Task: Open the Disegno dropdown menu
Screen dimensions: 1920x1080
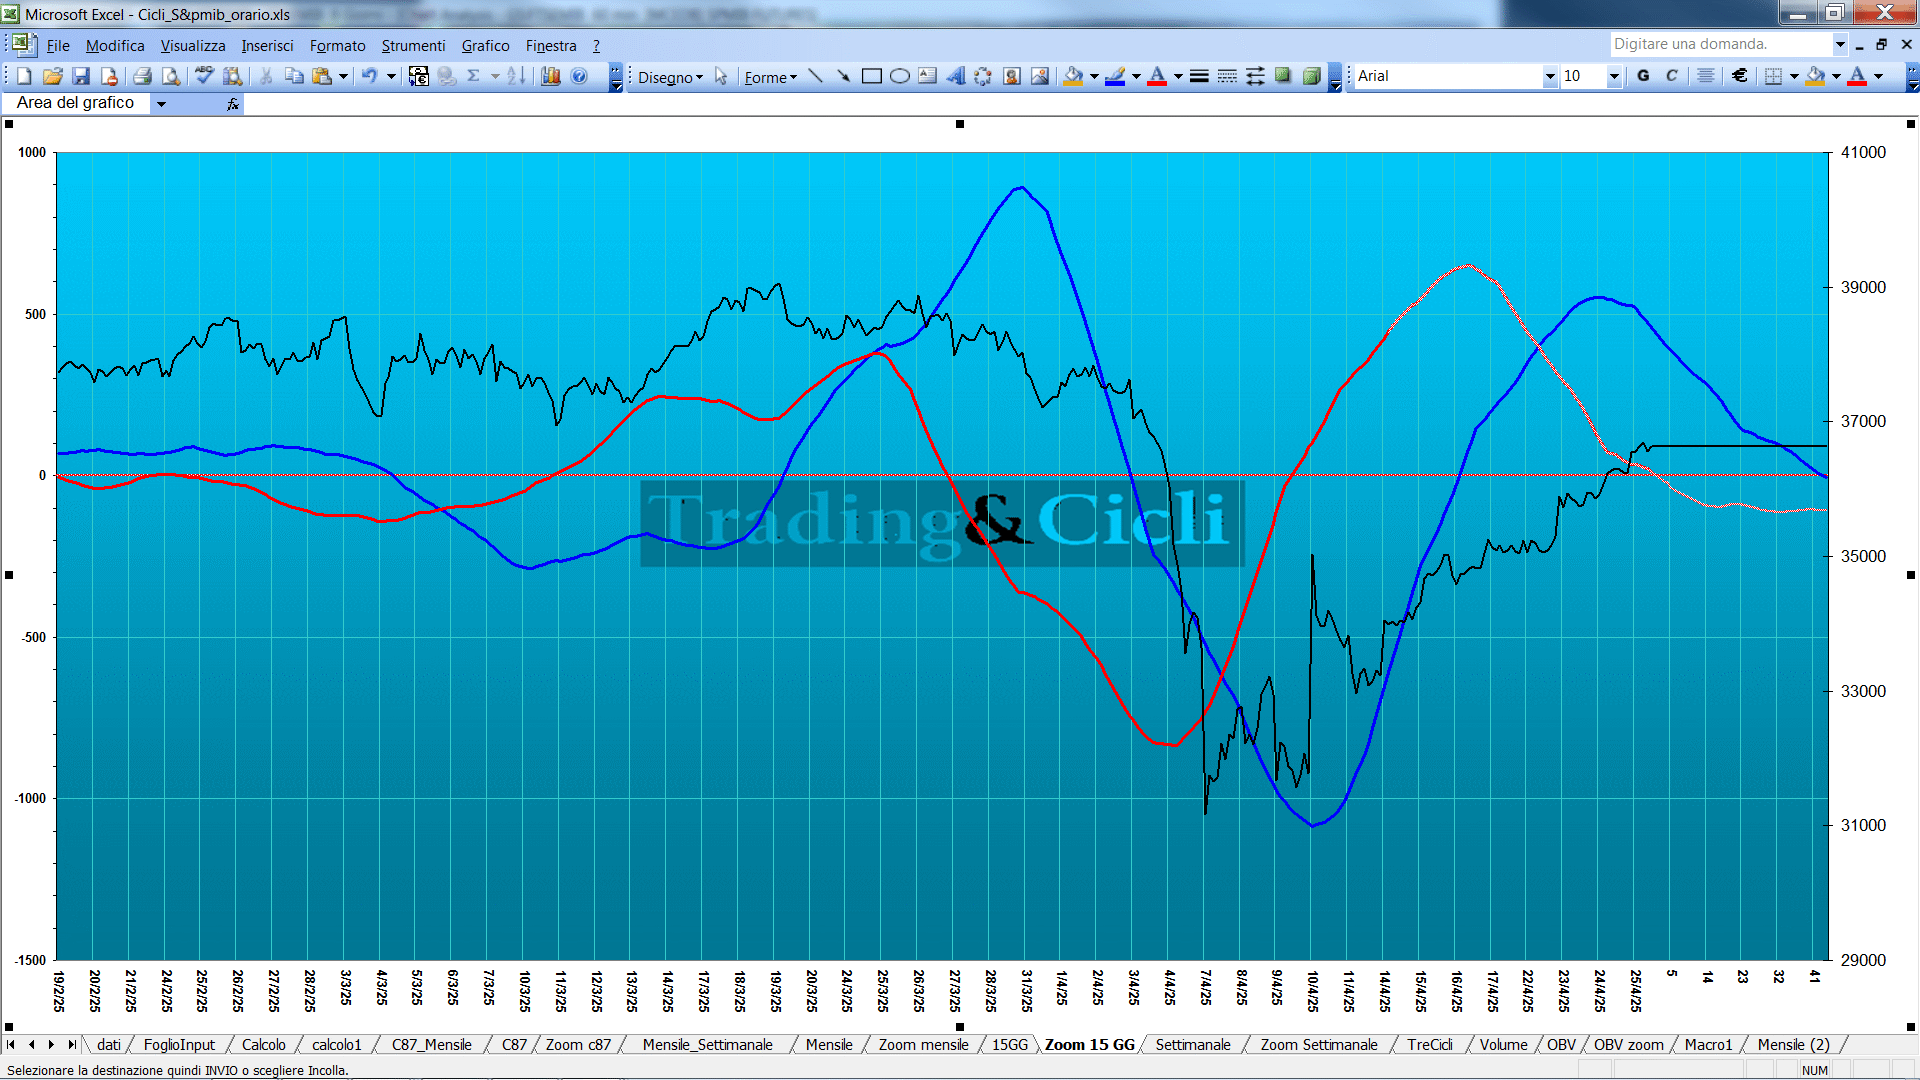Action: point(670,77)
